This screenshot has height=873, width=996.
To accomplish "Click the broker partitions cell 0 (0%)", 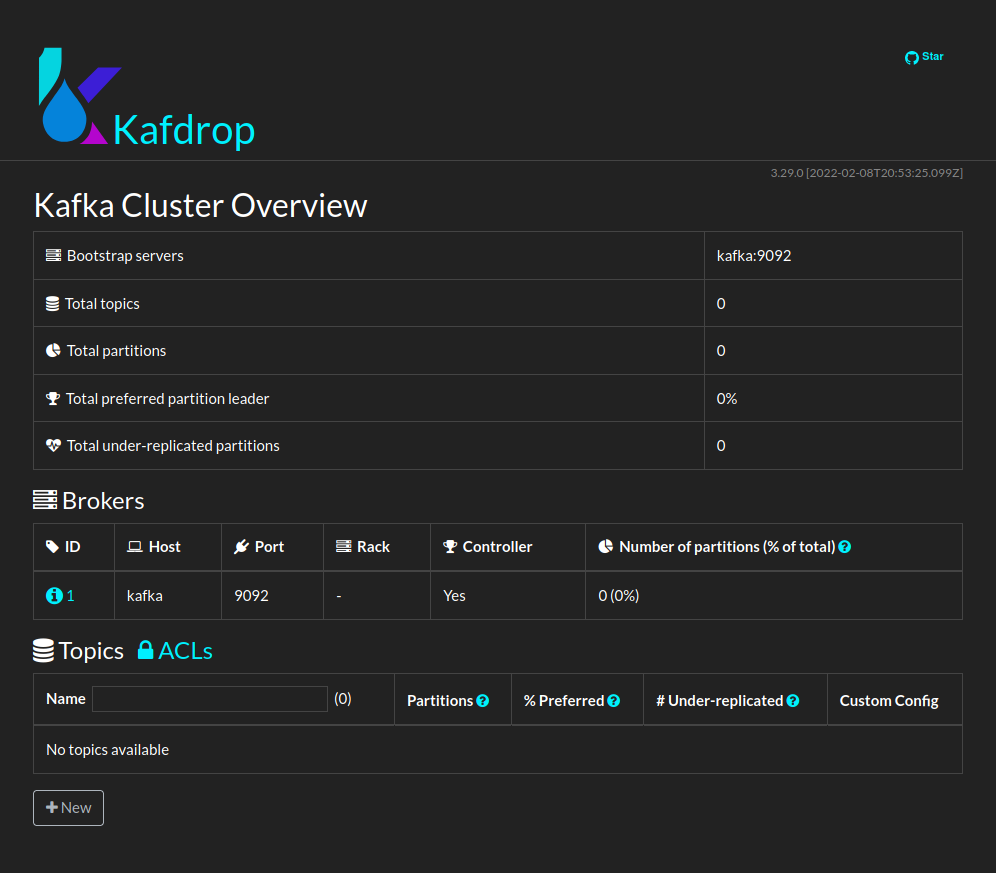I will [619, 596].
